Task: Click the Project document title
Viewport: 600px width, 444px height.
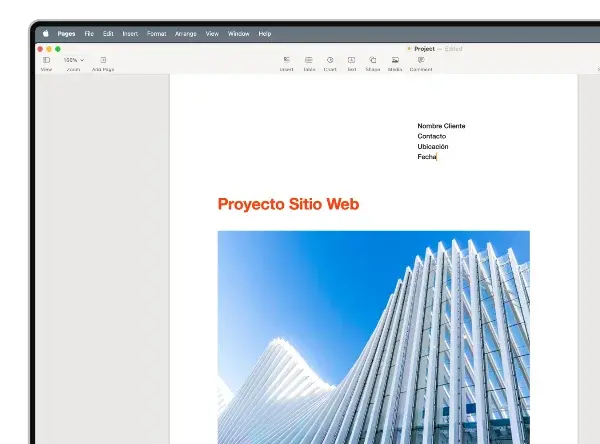Action: (424, 49)
